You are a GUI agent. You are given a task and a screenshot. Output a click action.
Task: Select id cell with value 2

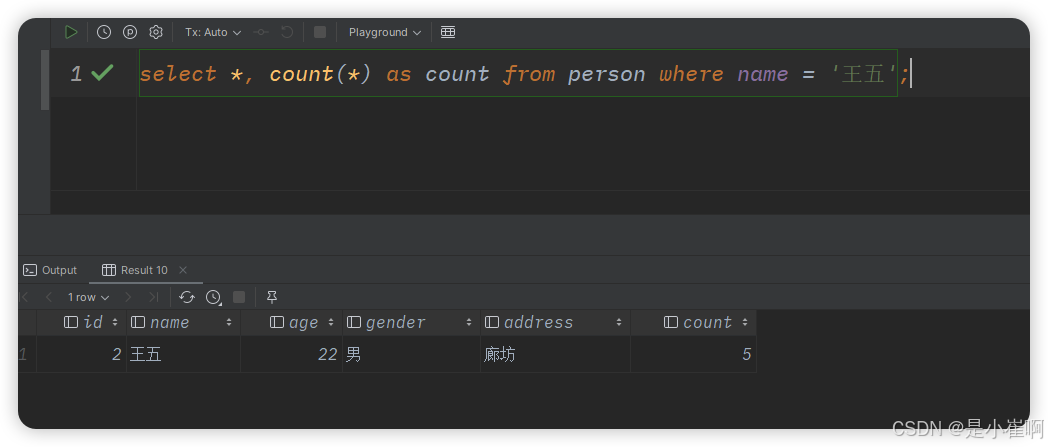82,354
